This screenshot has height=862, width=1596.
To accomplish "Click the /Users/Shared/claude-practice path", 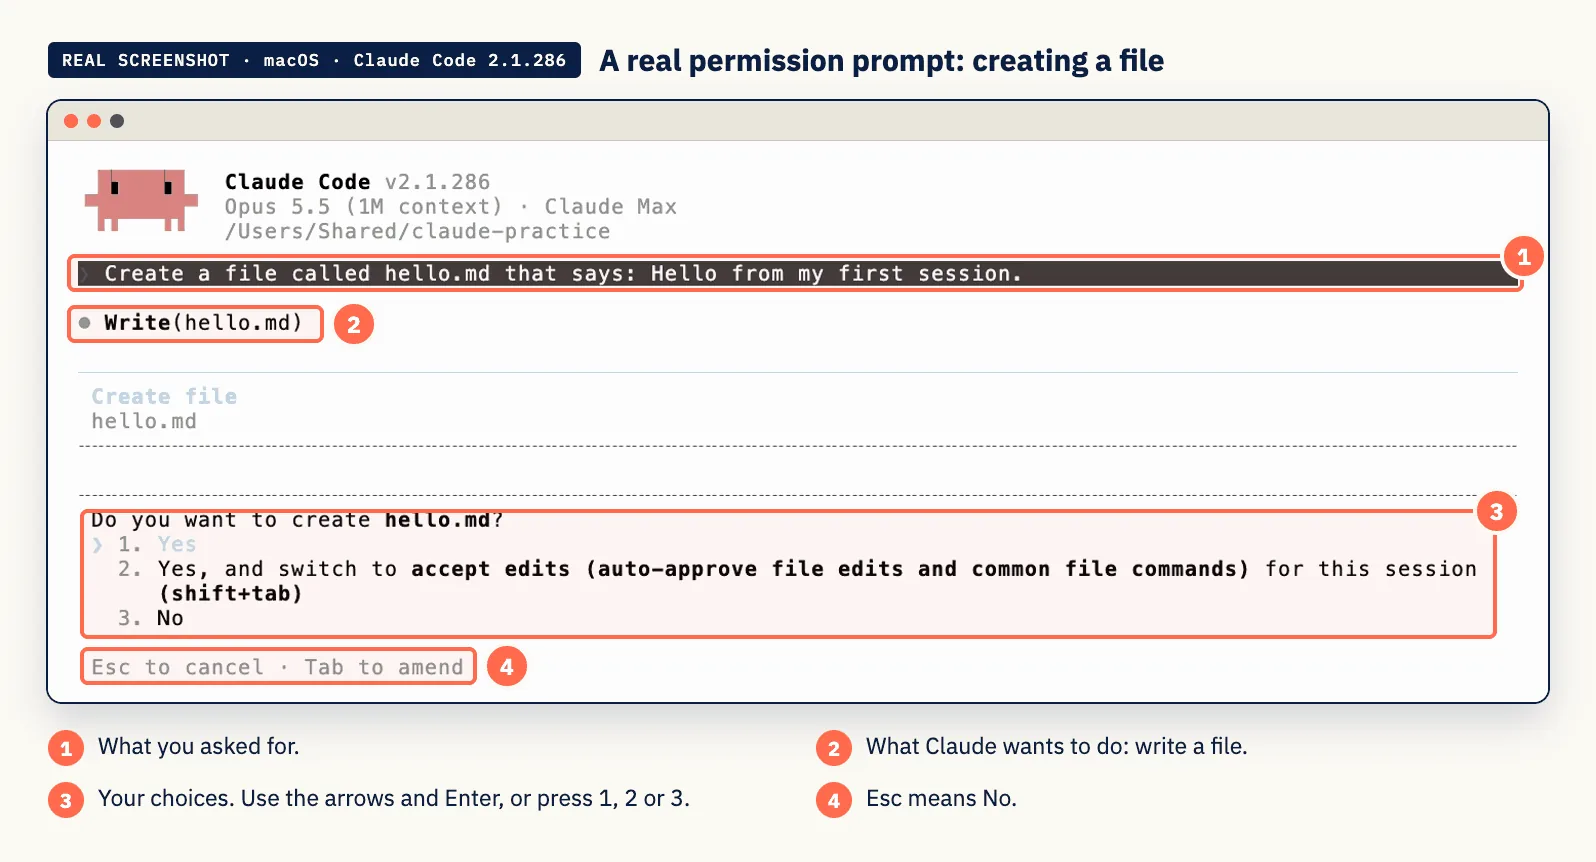I will point(417,231).
